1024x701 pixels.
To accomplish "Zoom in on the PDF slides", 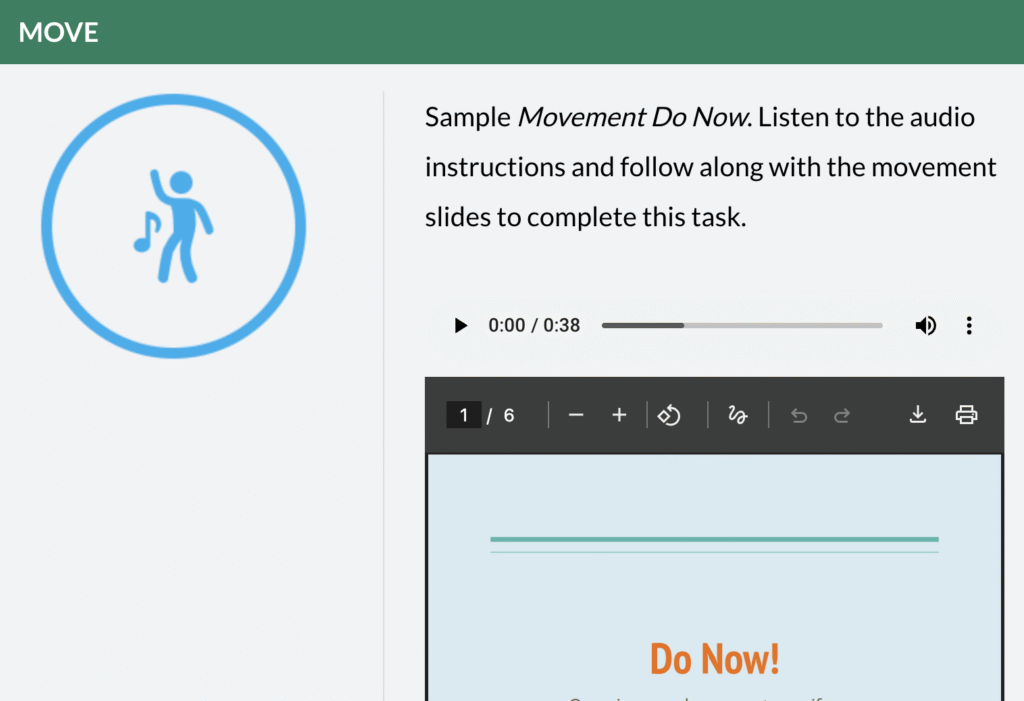I will [x=619, y=415].
